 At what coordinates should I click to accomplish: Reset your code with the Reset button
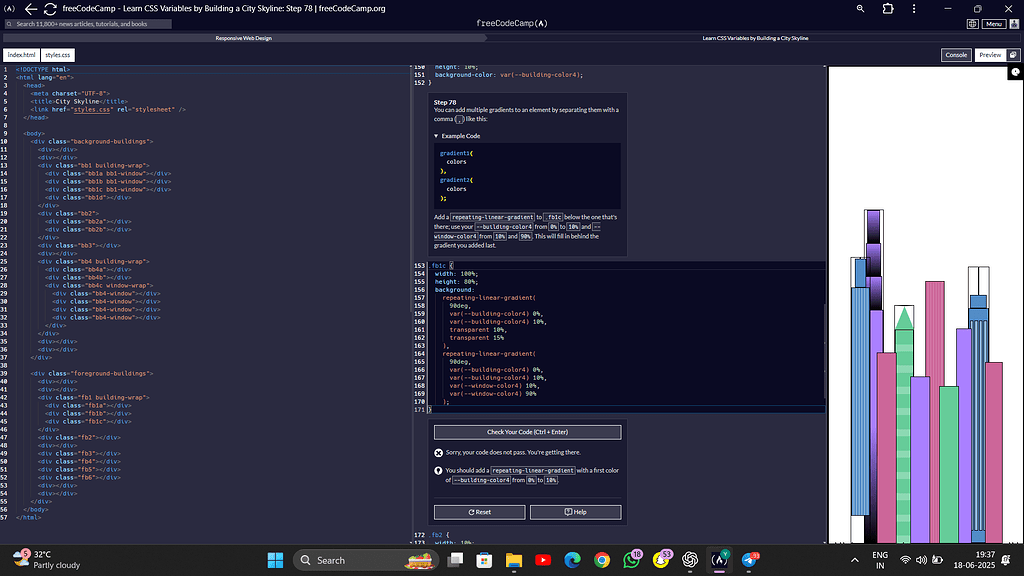point(479,511)
